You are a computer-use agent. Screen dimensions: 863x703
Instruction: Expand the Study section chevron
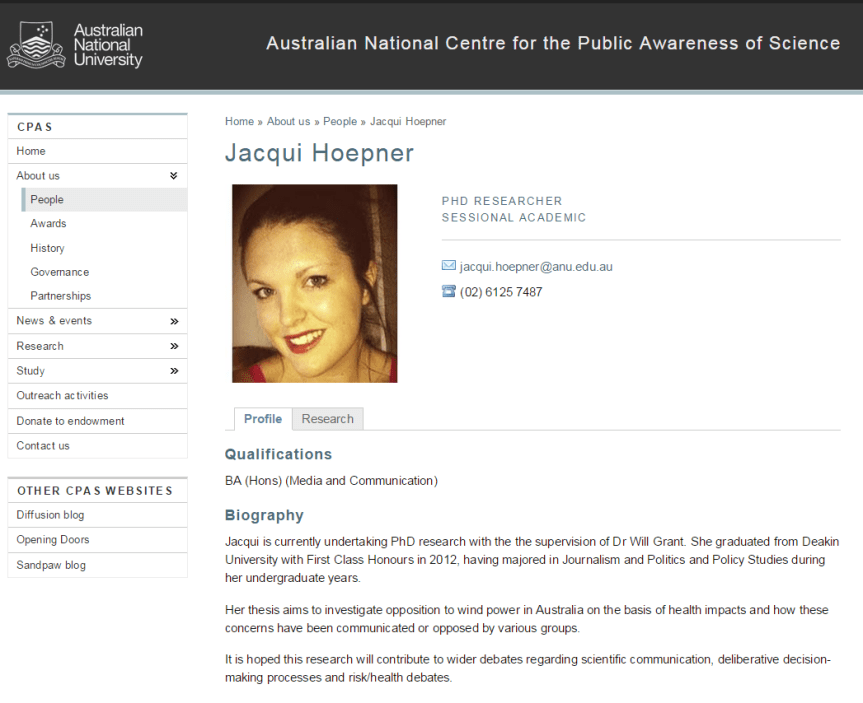point(173,371)
